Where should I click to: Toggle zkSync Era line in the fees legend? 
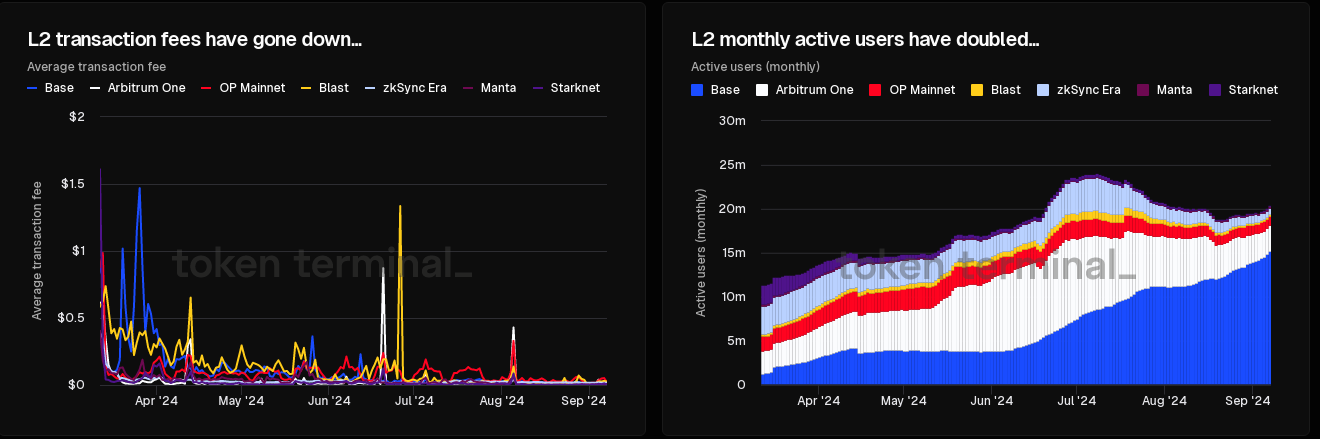pyautogui.click(x=405, y=88)
